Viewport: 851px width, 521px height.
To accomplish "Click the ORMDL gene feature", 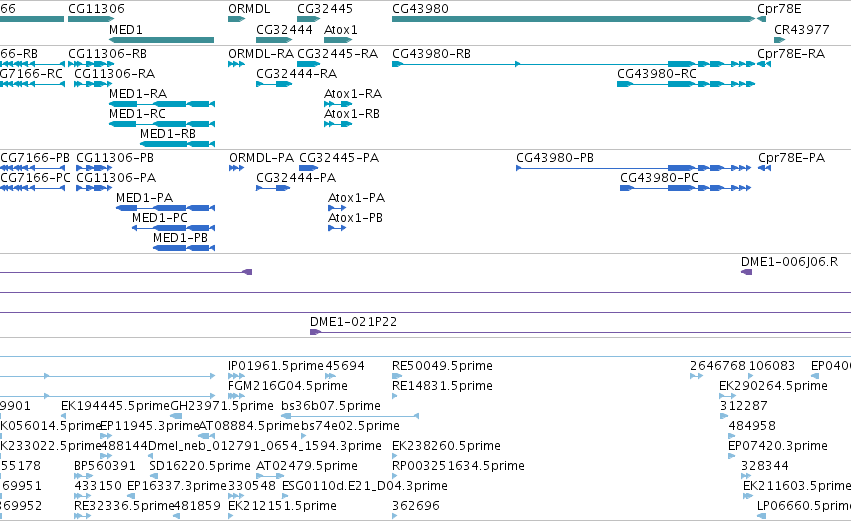I will click(237, 19).
